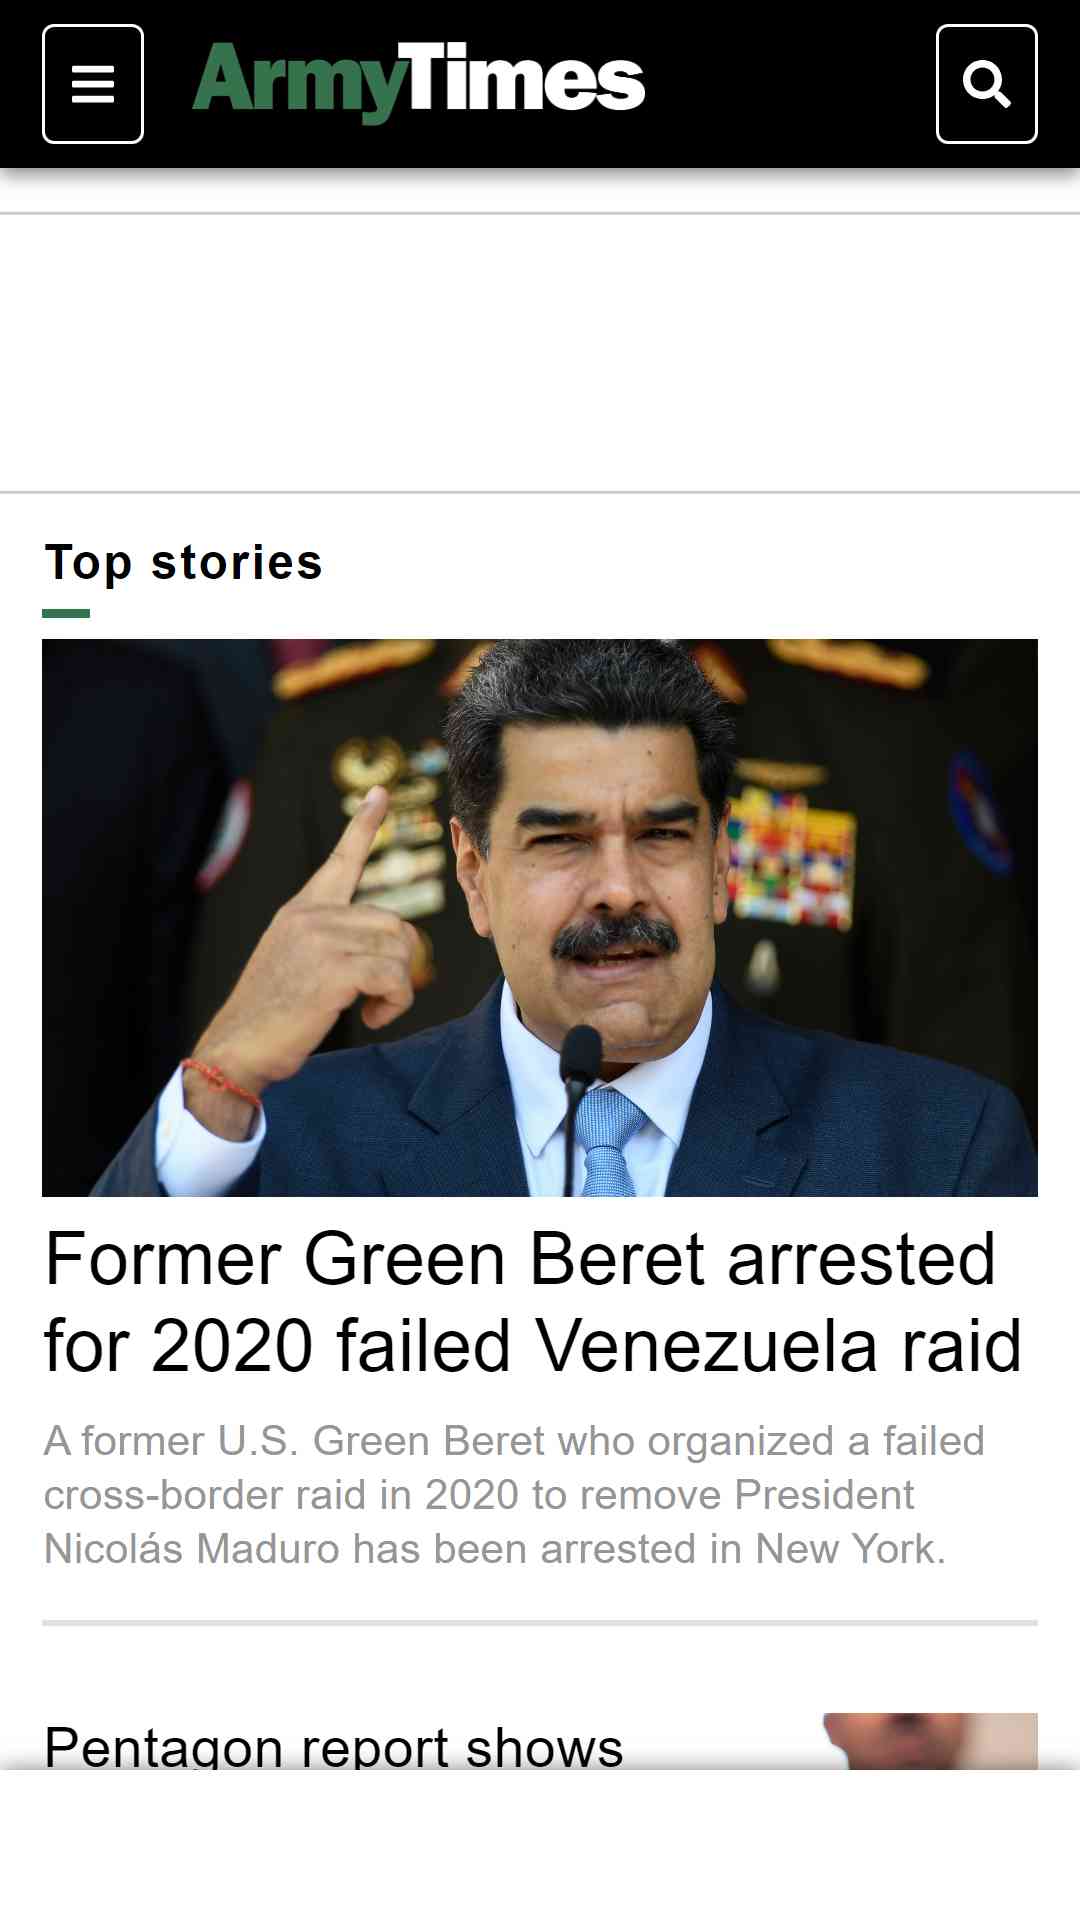Image resolution: width=1080 pixels, height=1920 pixels.
Task: Open the hamburger navigation menu
Action: click(x=93, y=84)
